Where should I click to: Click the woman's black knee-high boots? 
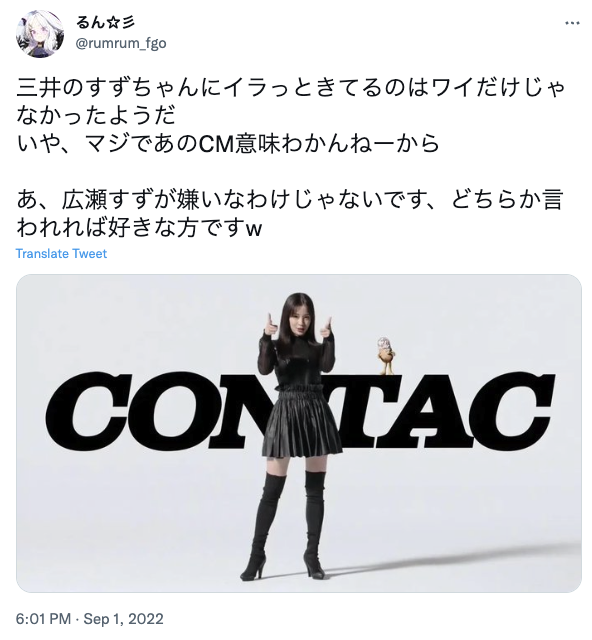point(288,526)
